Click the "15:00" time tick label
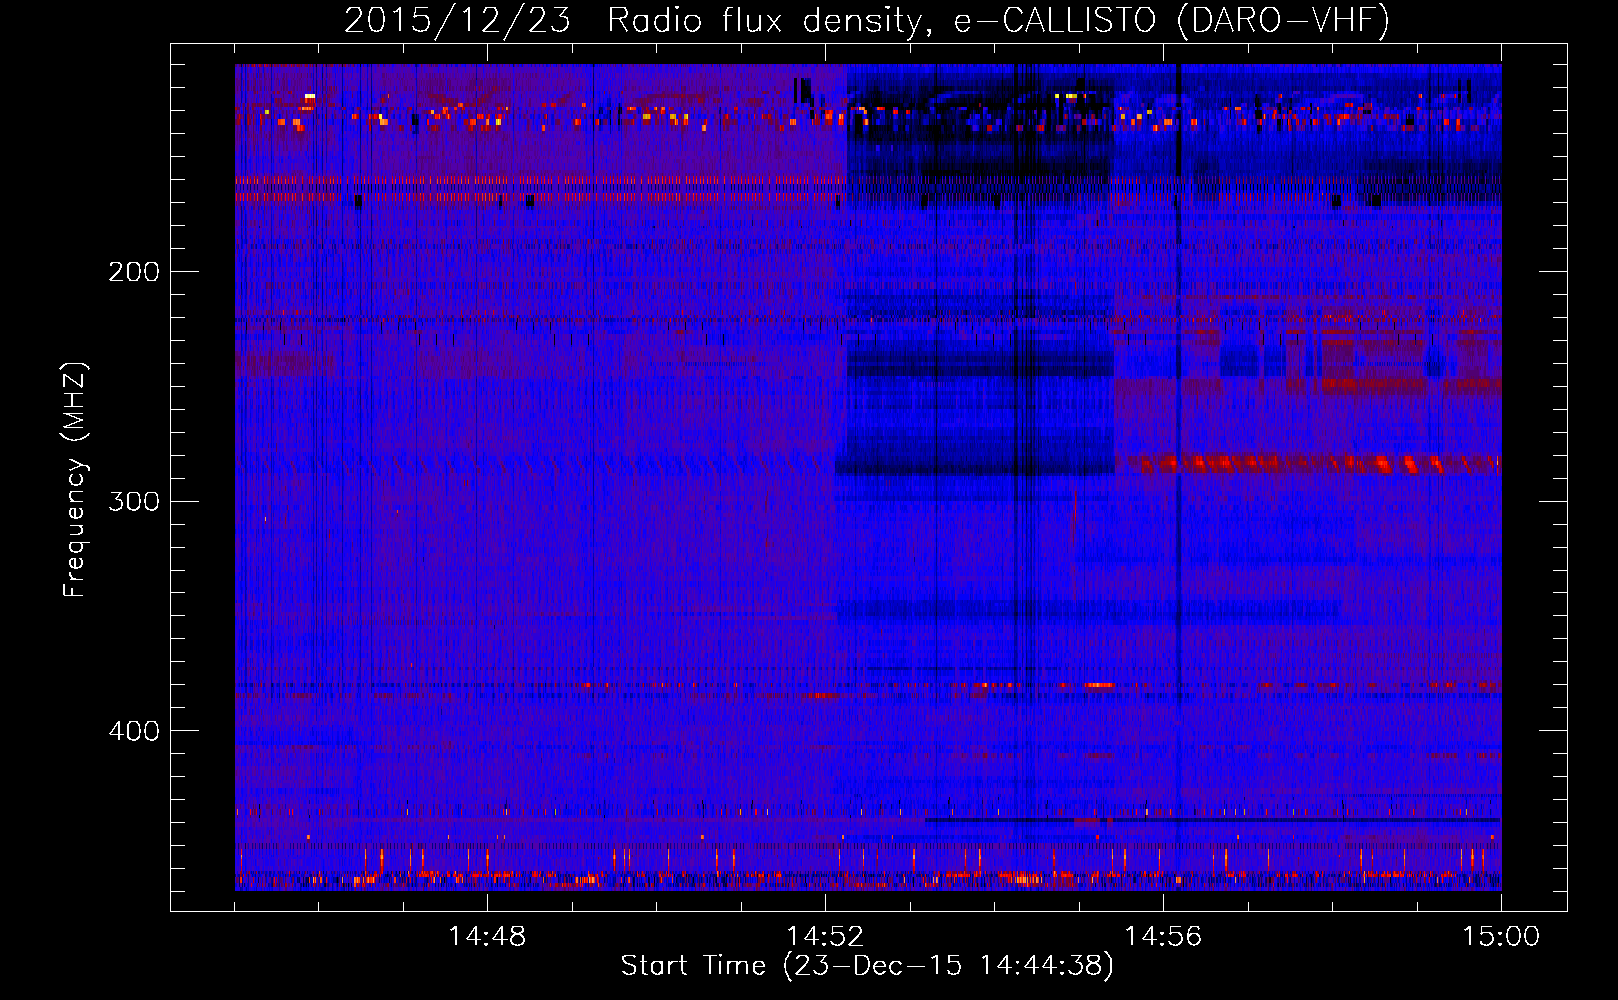The height and width of the screenshot is (1000, 1618). [x=1501, y=937]
